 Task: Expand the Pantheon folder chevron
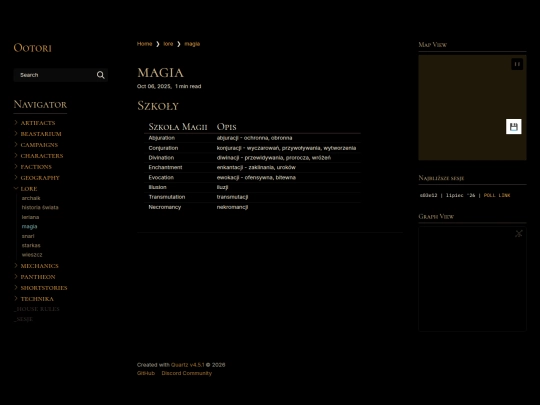[x=16, y=277]
